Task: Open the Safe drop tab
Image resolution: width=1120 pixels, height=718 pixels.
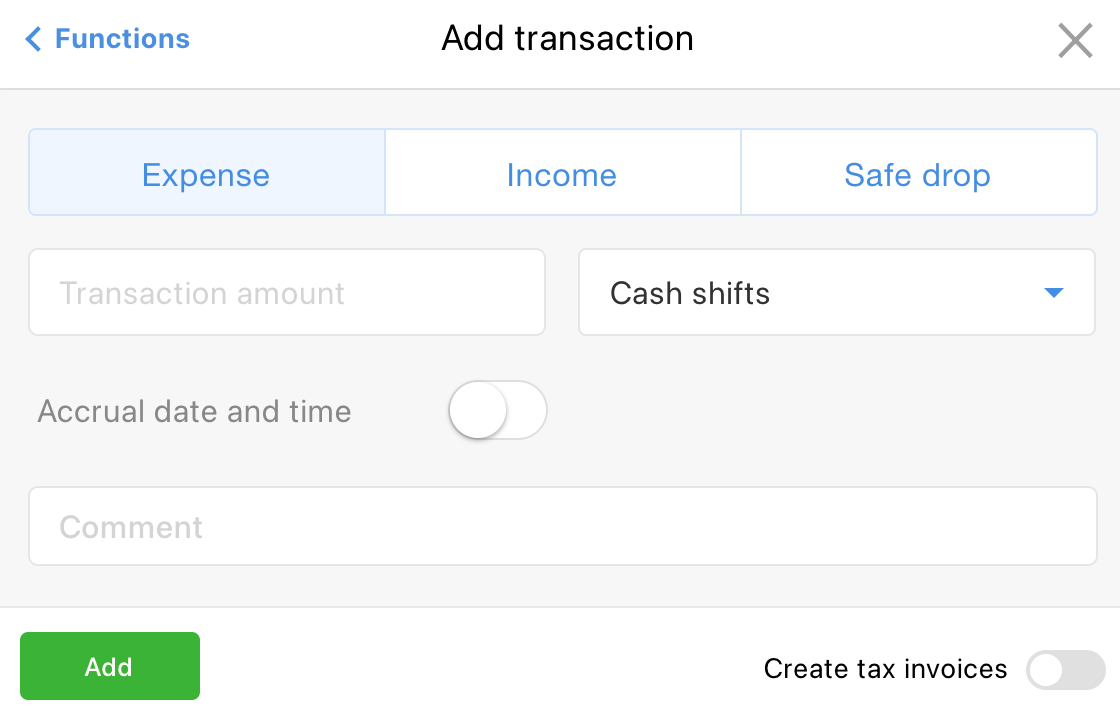Action: (918, 173)
